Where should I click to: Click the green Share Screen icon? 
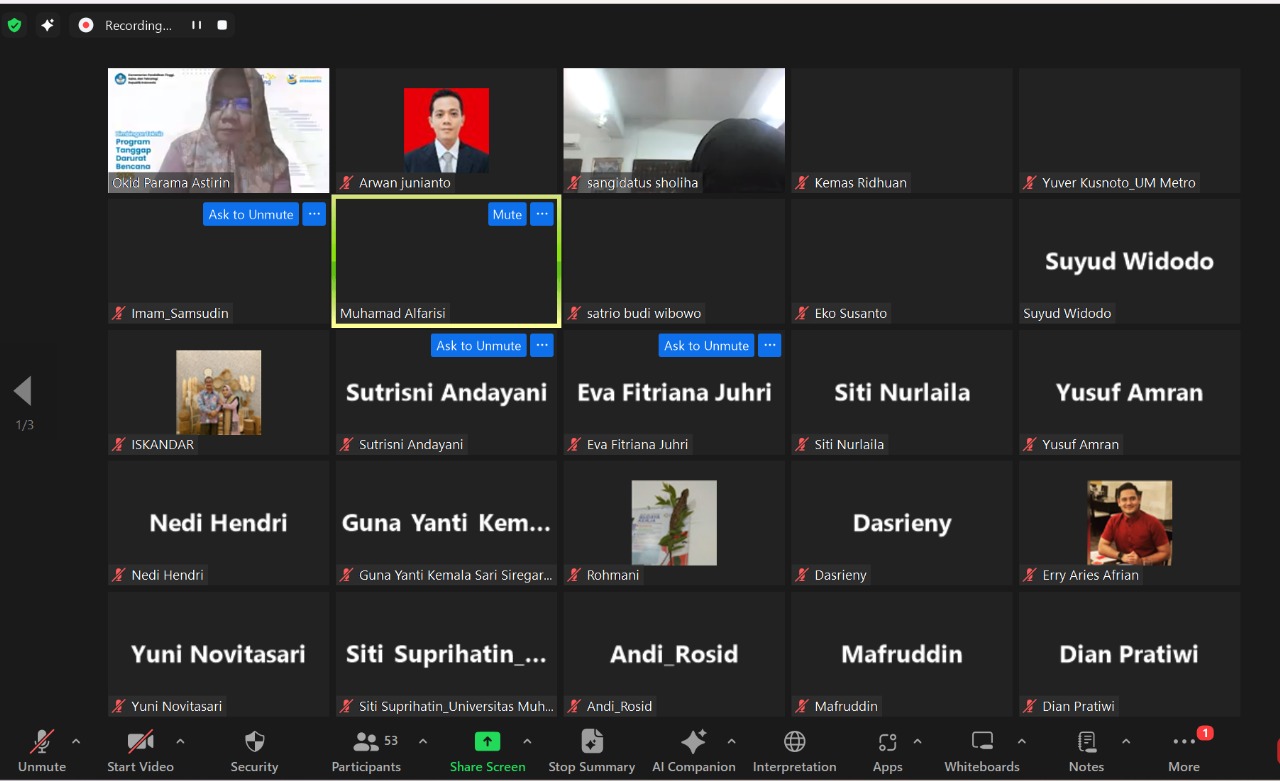tap(487, 741)
